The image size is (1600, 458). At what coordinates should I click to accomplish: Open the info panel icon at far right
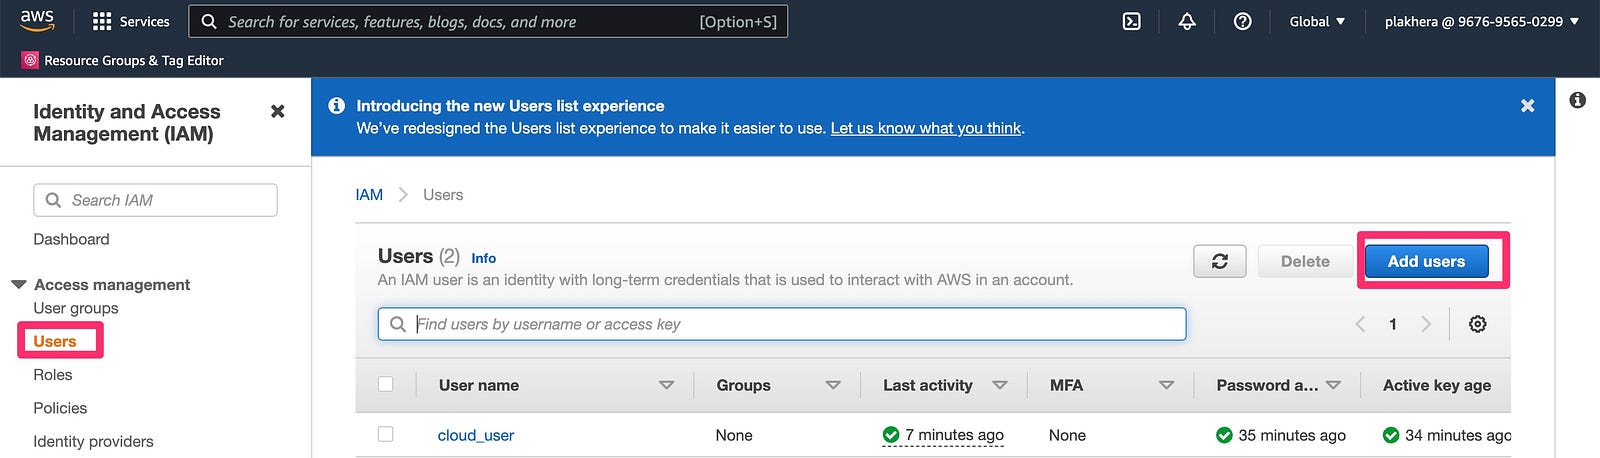pos(1578,100)
